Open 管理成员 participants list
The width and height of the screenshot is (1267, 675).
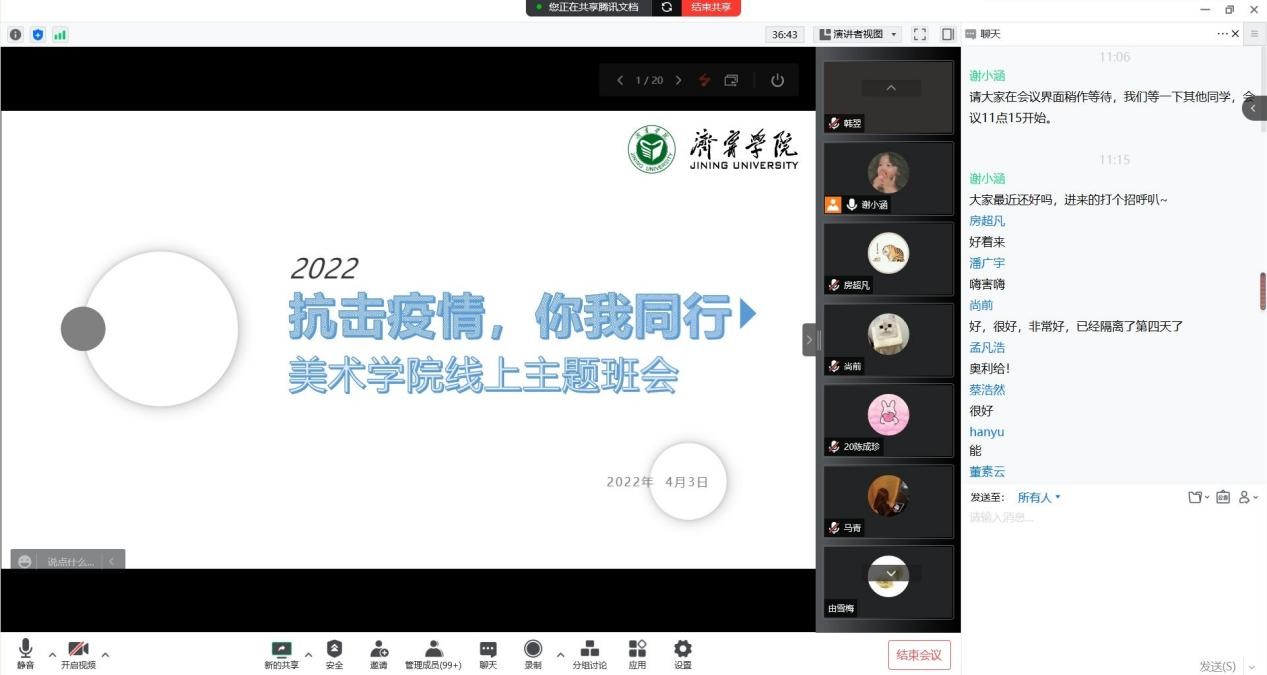click(433, 654)
